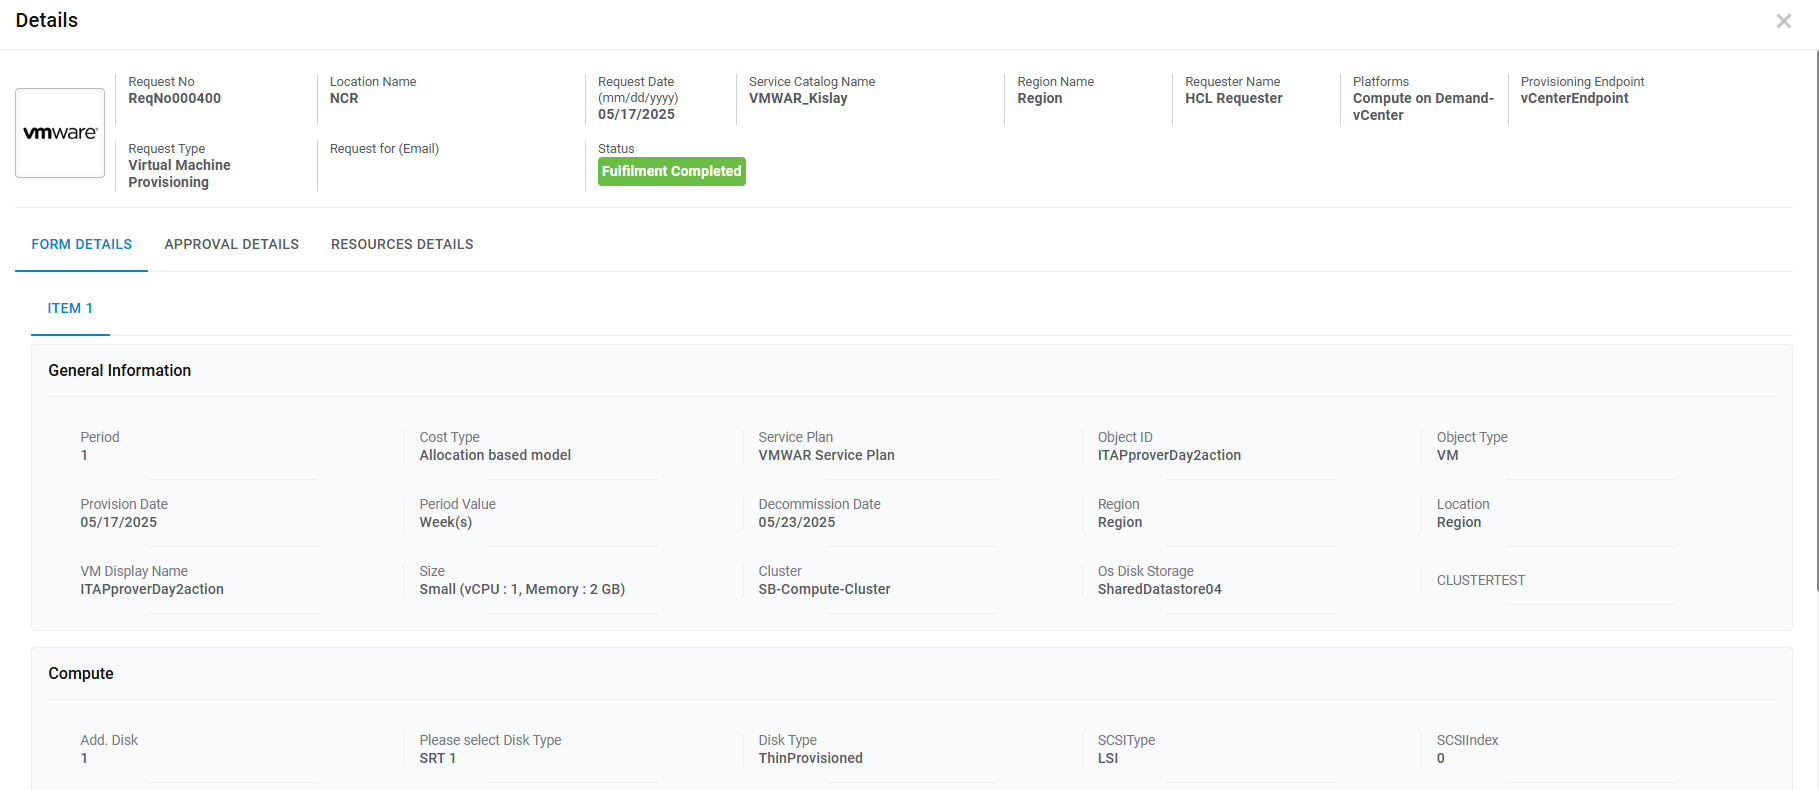Click the SB-Compute-Cluster cluster value
1819x790 pixels.
coord(824,589)
